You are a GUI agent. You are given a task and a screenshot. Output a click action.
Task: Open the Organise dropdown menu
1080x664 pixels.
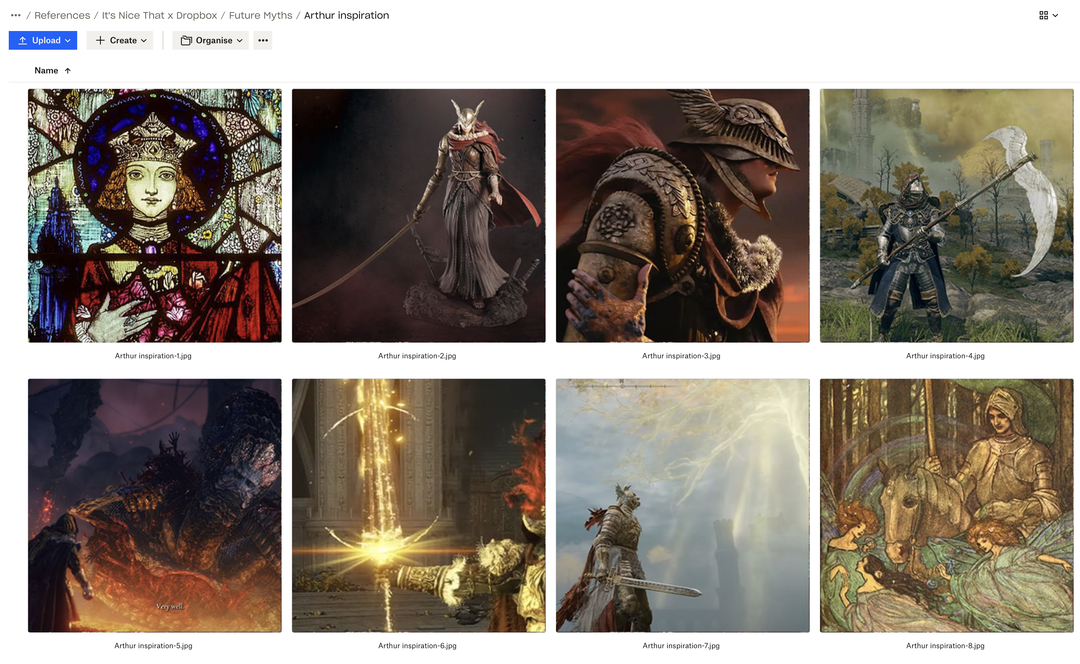(x=211, y=41)
